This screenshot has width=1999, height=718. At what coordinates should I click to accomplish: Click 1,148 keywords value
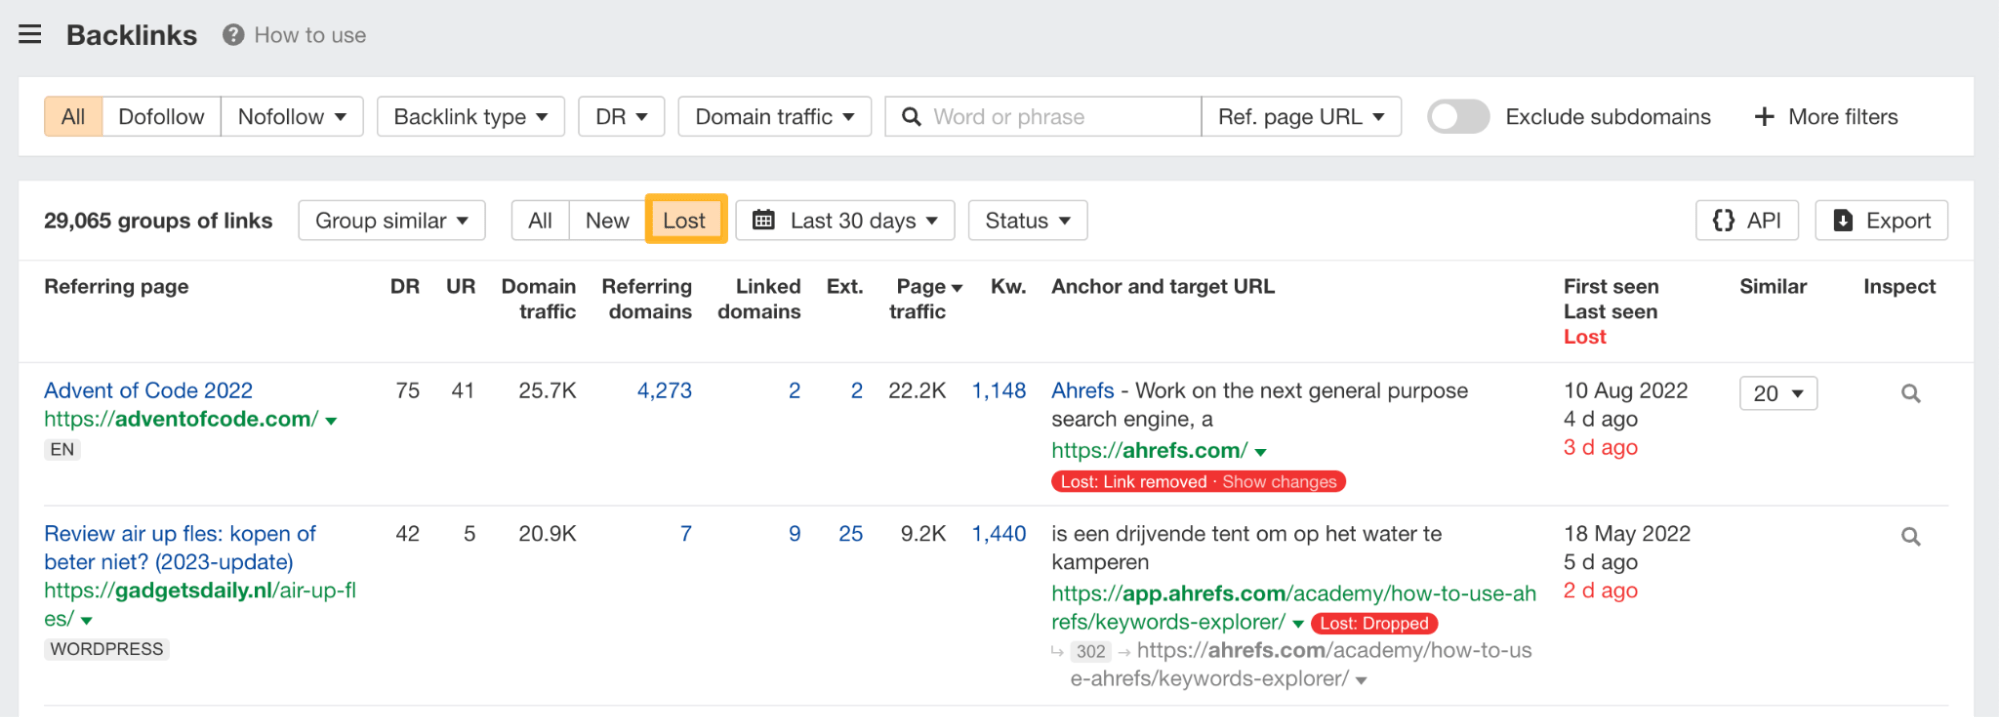999,391
